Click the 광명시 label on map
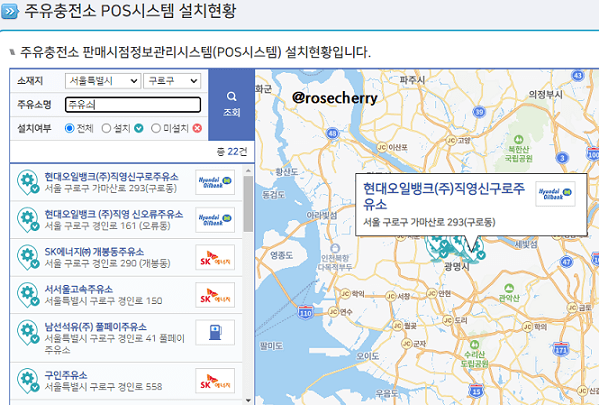 (457, 266)
